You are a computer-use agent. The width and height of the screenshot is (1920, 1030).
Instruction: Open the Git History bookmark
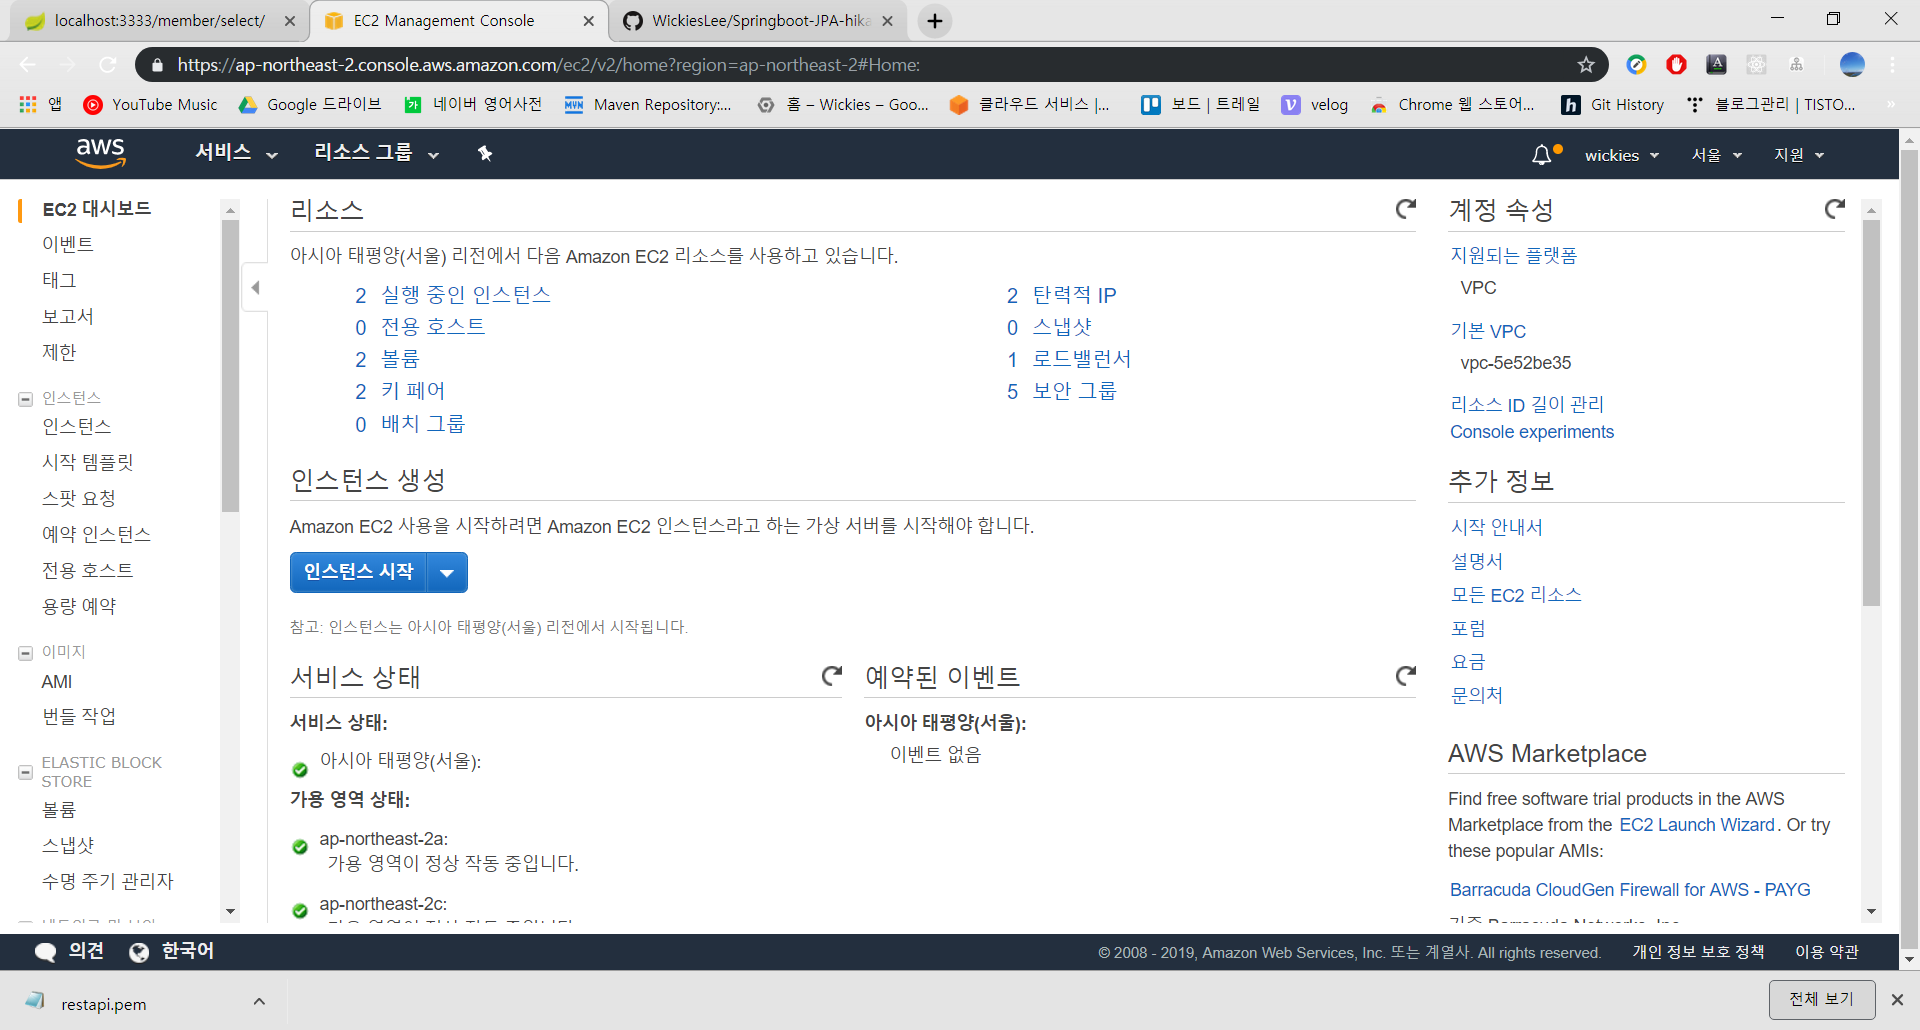pyautogui.click(x=1613, y=104)
